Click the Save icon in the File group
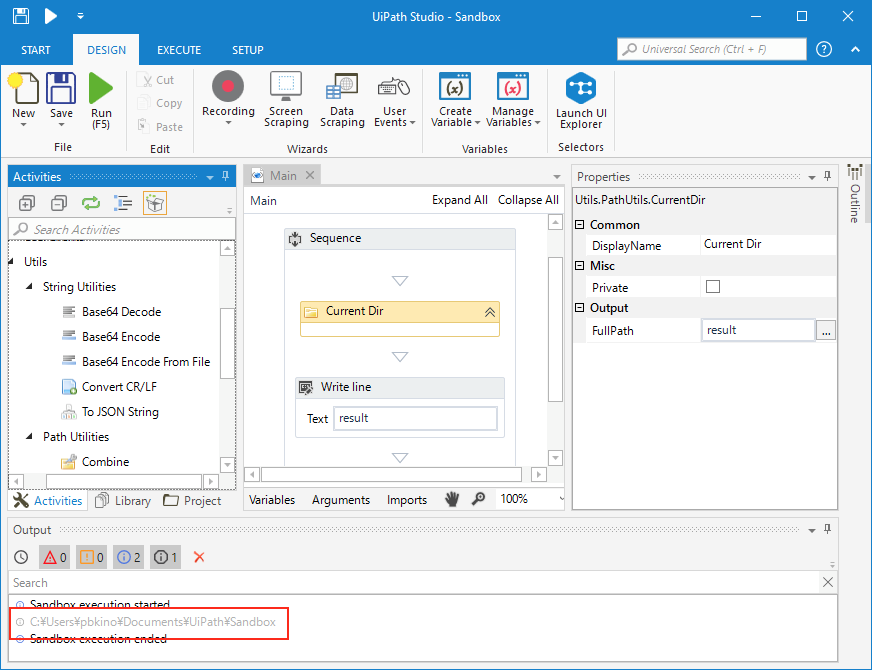The width and height of the screenshot is (872, 670). (x=62, y=90)
